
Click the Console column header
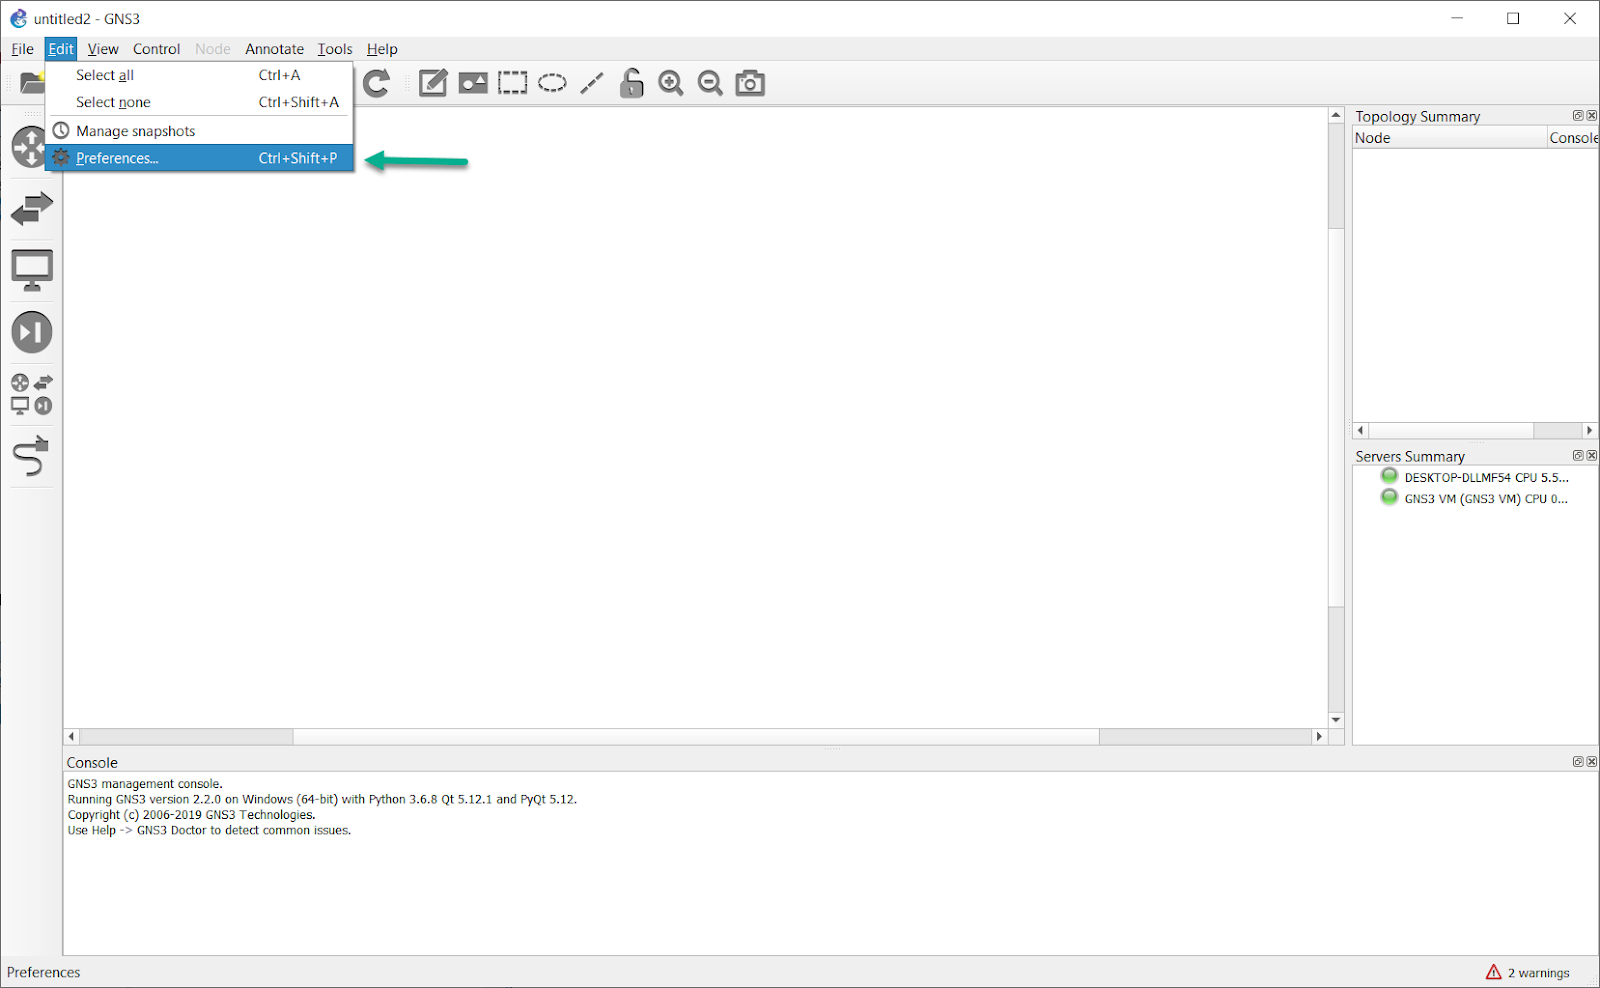[1573, 138]
